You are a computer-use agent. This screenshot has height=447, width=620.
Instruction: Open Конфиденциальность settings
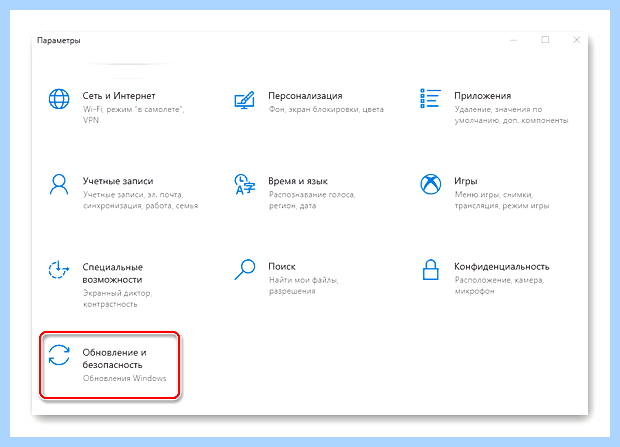[x=502, y=267]
